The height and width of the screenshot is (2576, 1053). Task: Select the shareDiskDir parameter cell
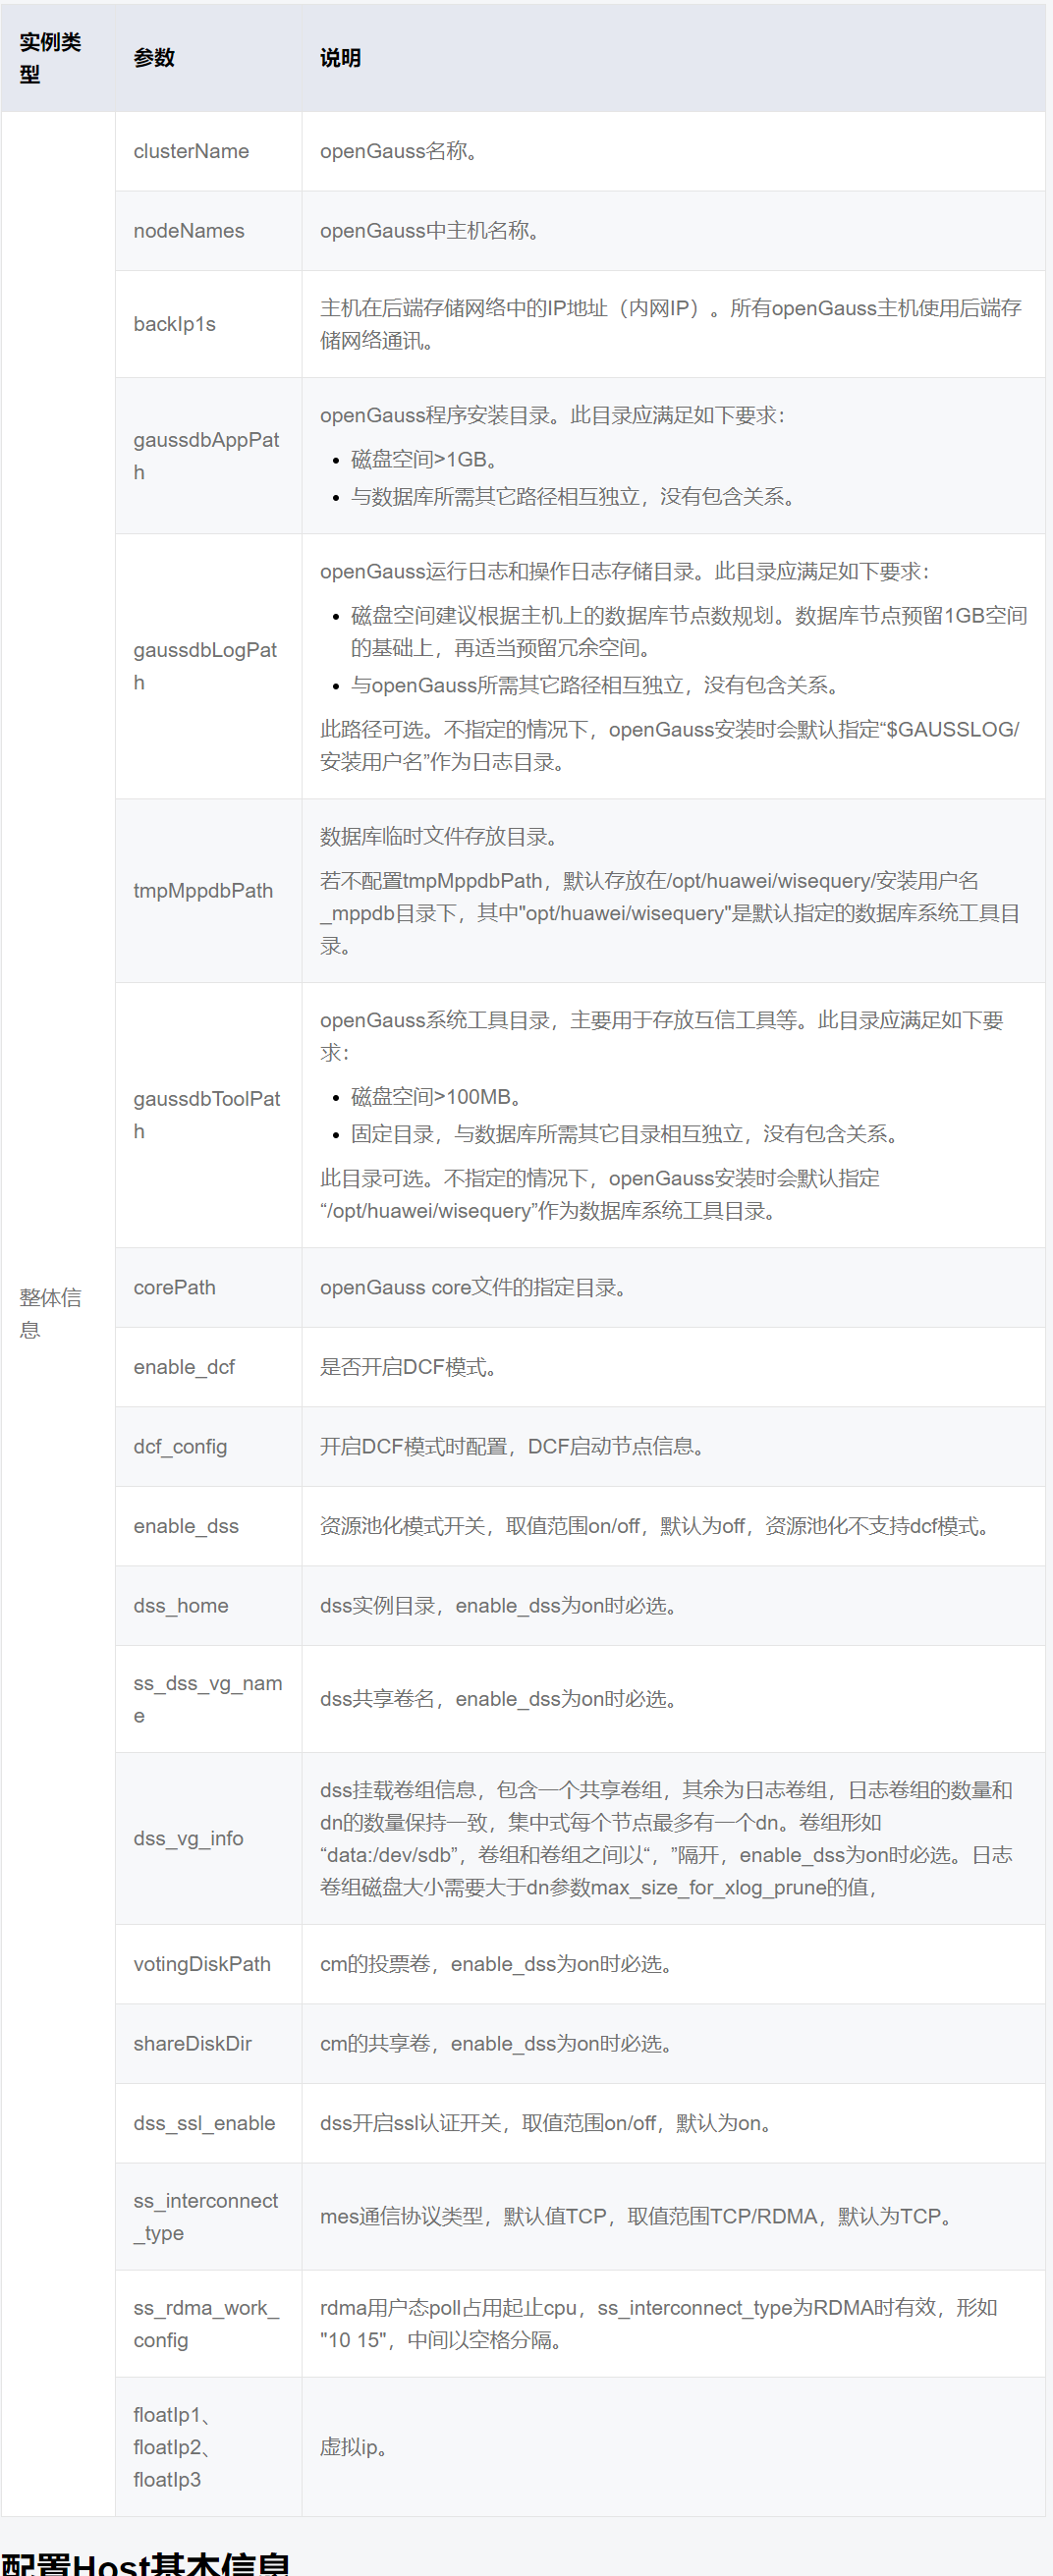208,2044
